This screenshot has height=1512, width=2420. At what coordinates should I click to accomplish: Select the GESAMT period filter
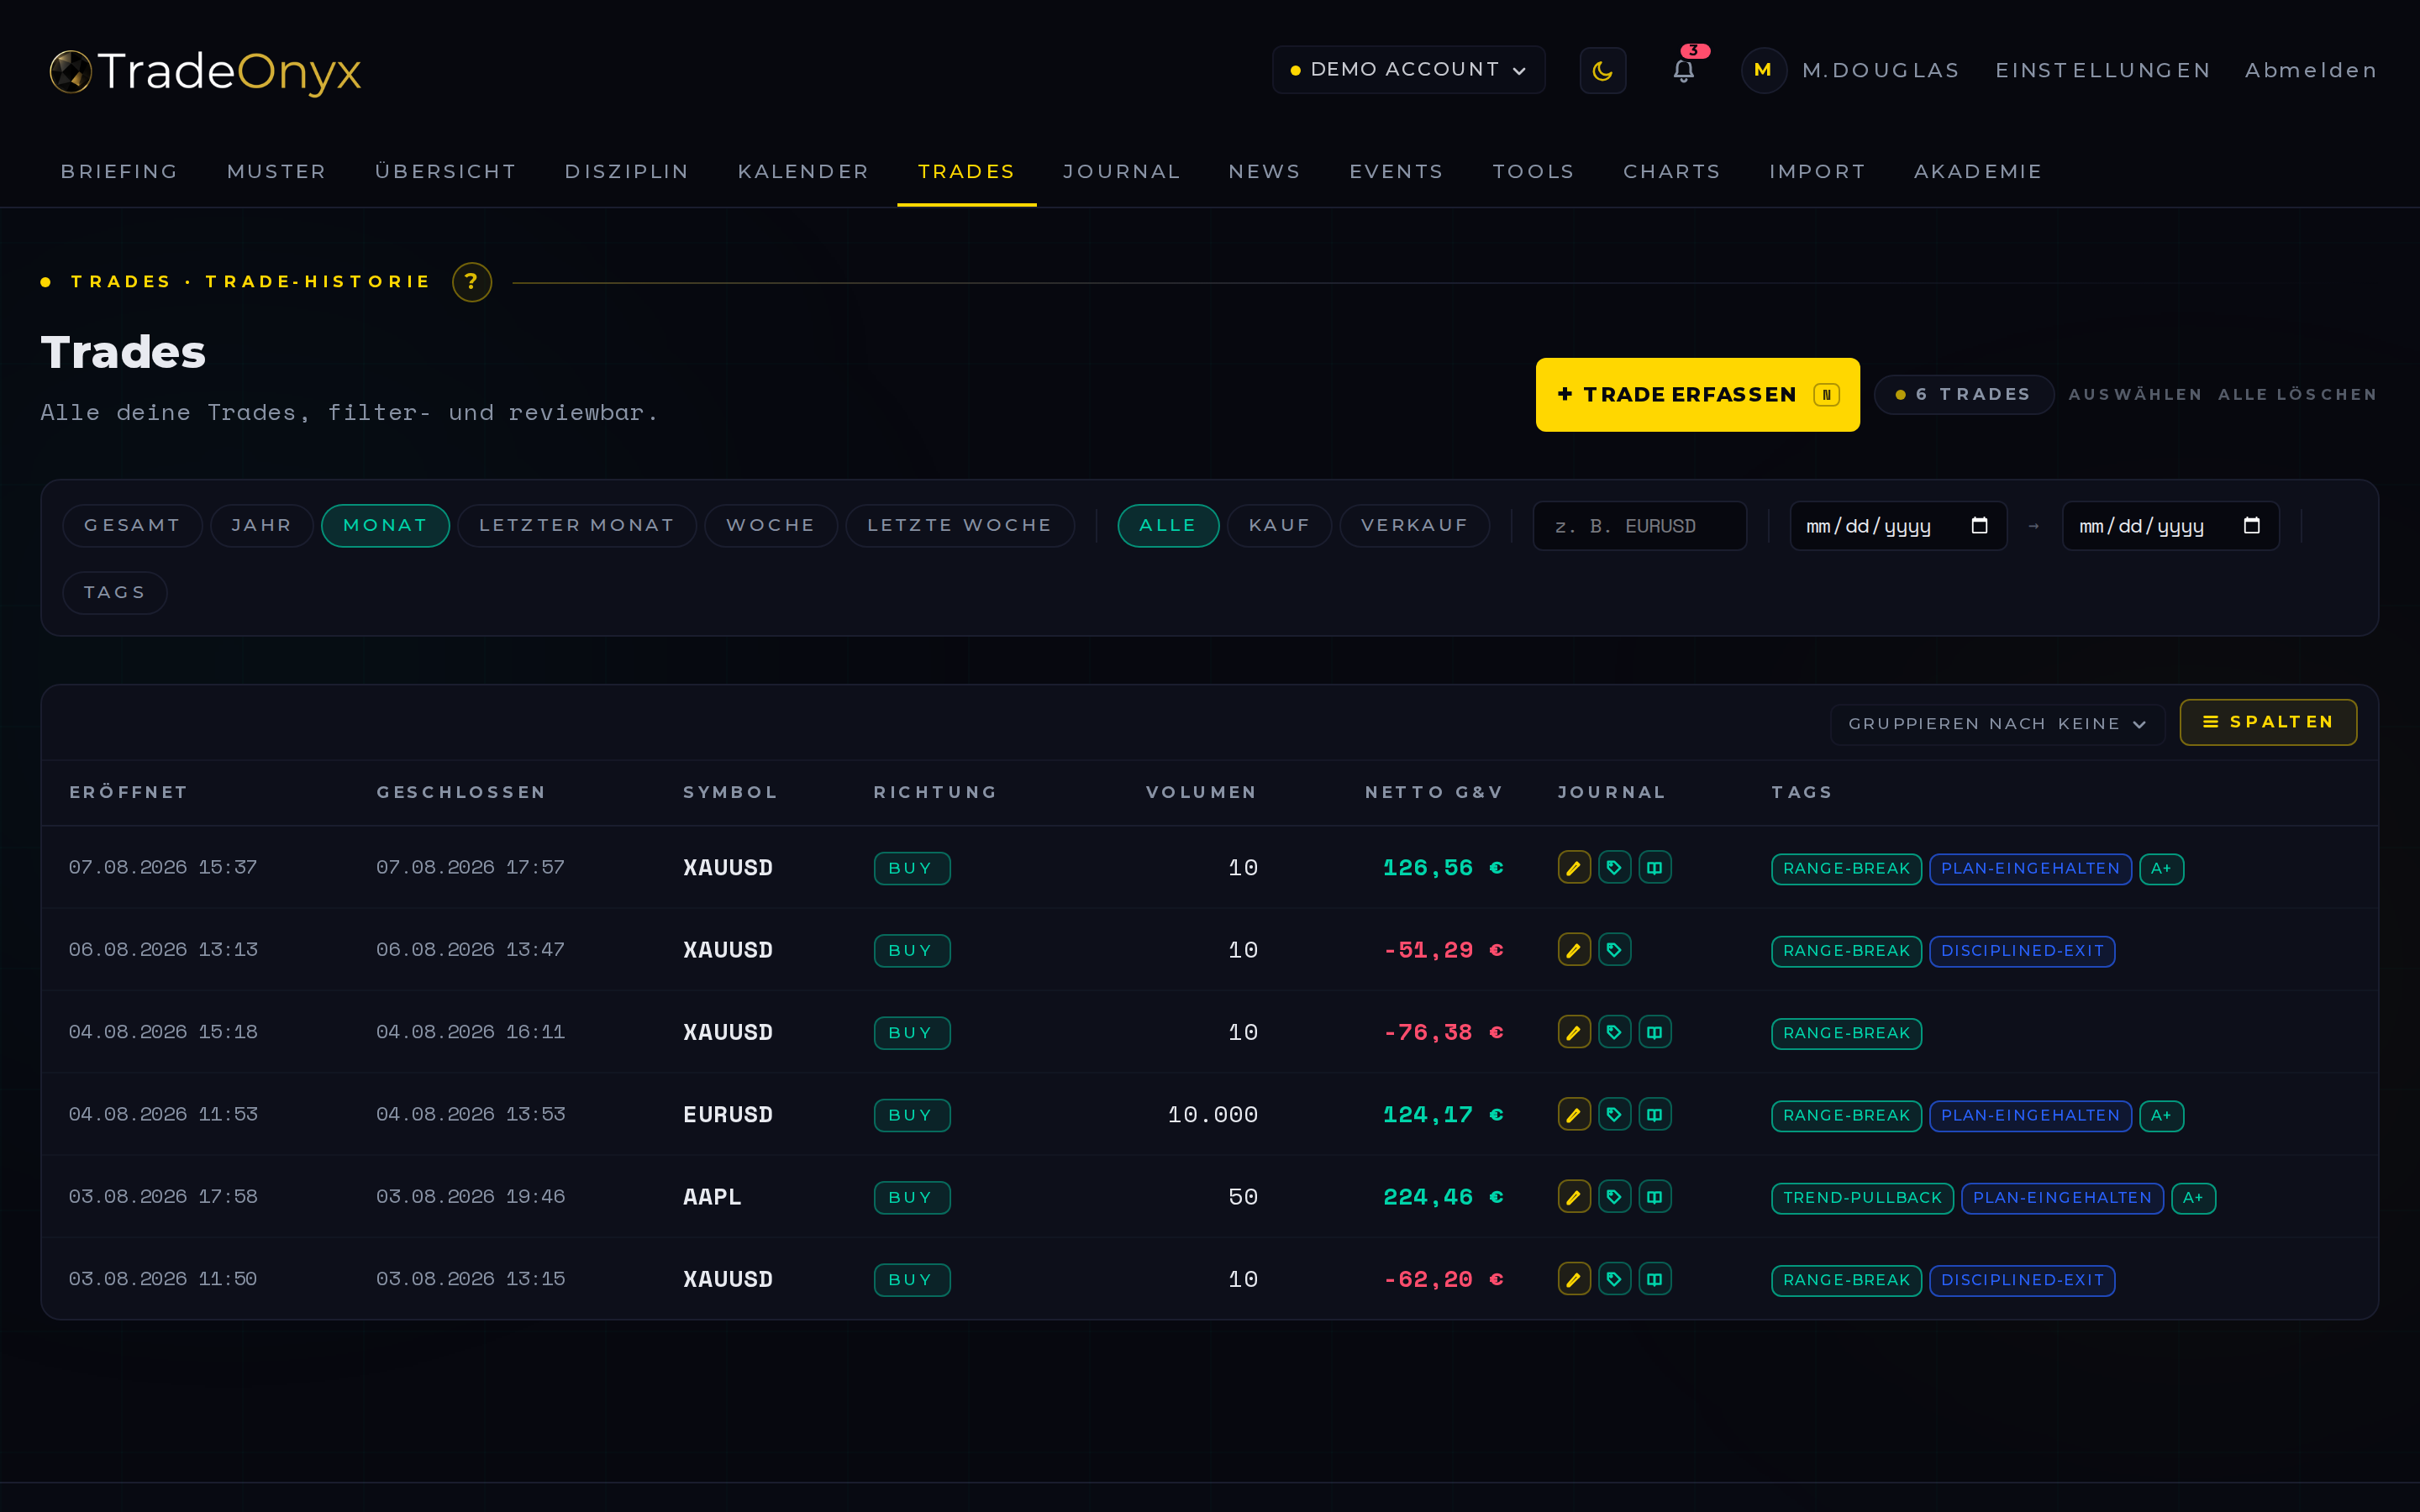pyautogui.click(x=132, y=525)
